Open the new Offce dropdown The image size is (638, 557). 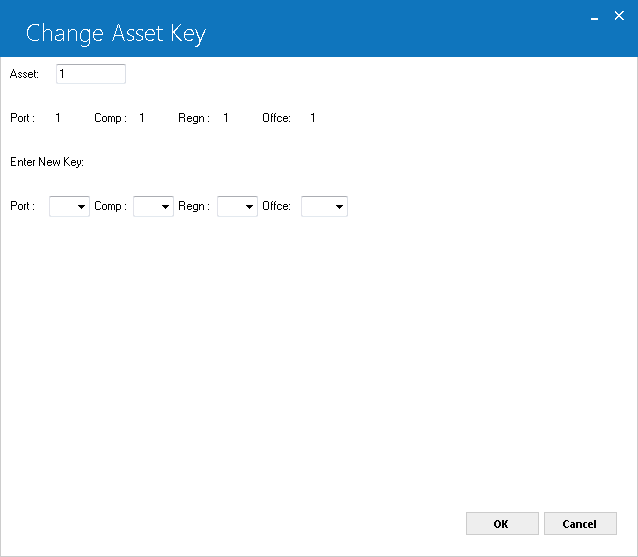324,206
